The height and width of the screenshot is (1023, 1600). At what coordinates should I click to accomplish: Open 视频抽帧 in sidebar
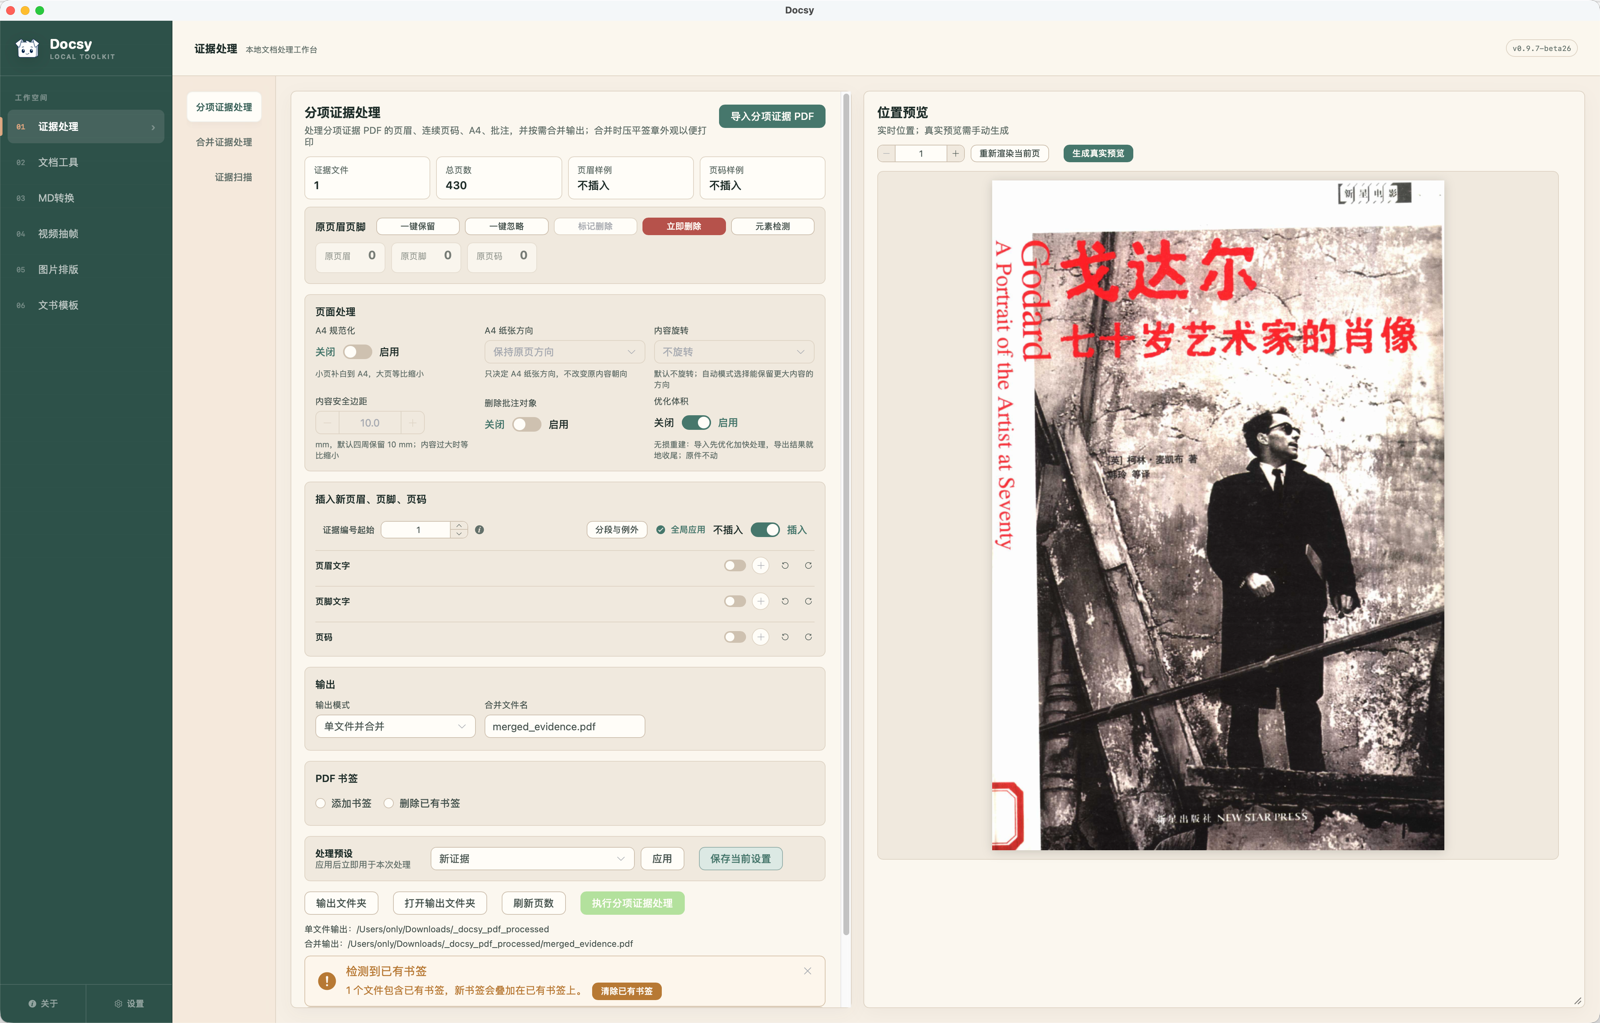click(85, 234)
